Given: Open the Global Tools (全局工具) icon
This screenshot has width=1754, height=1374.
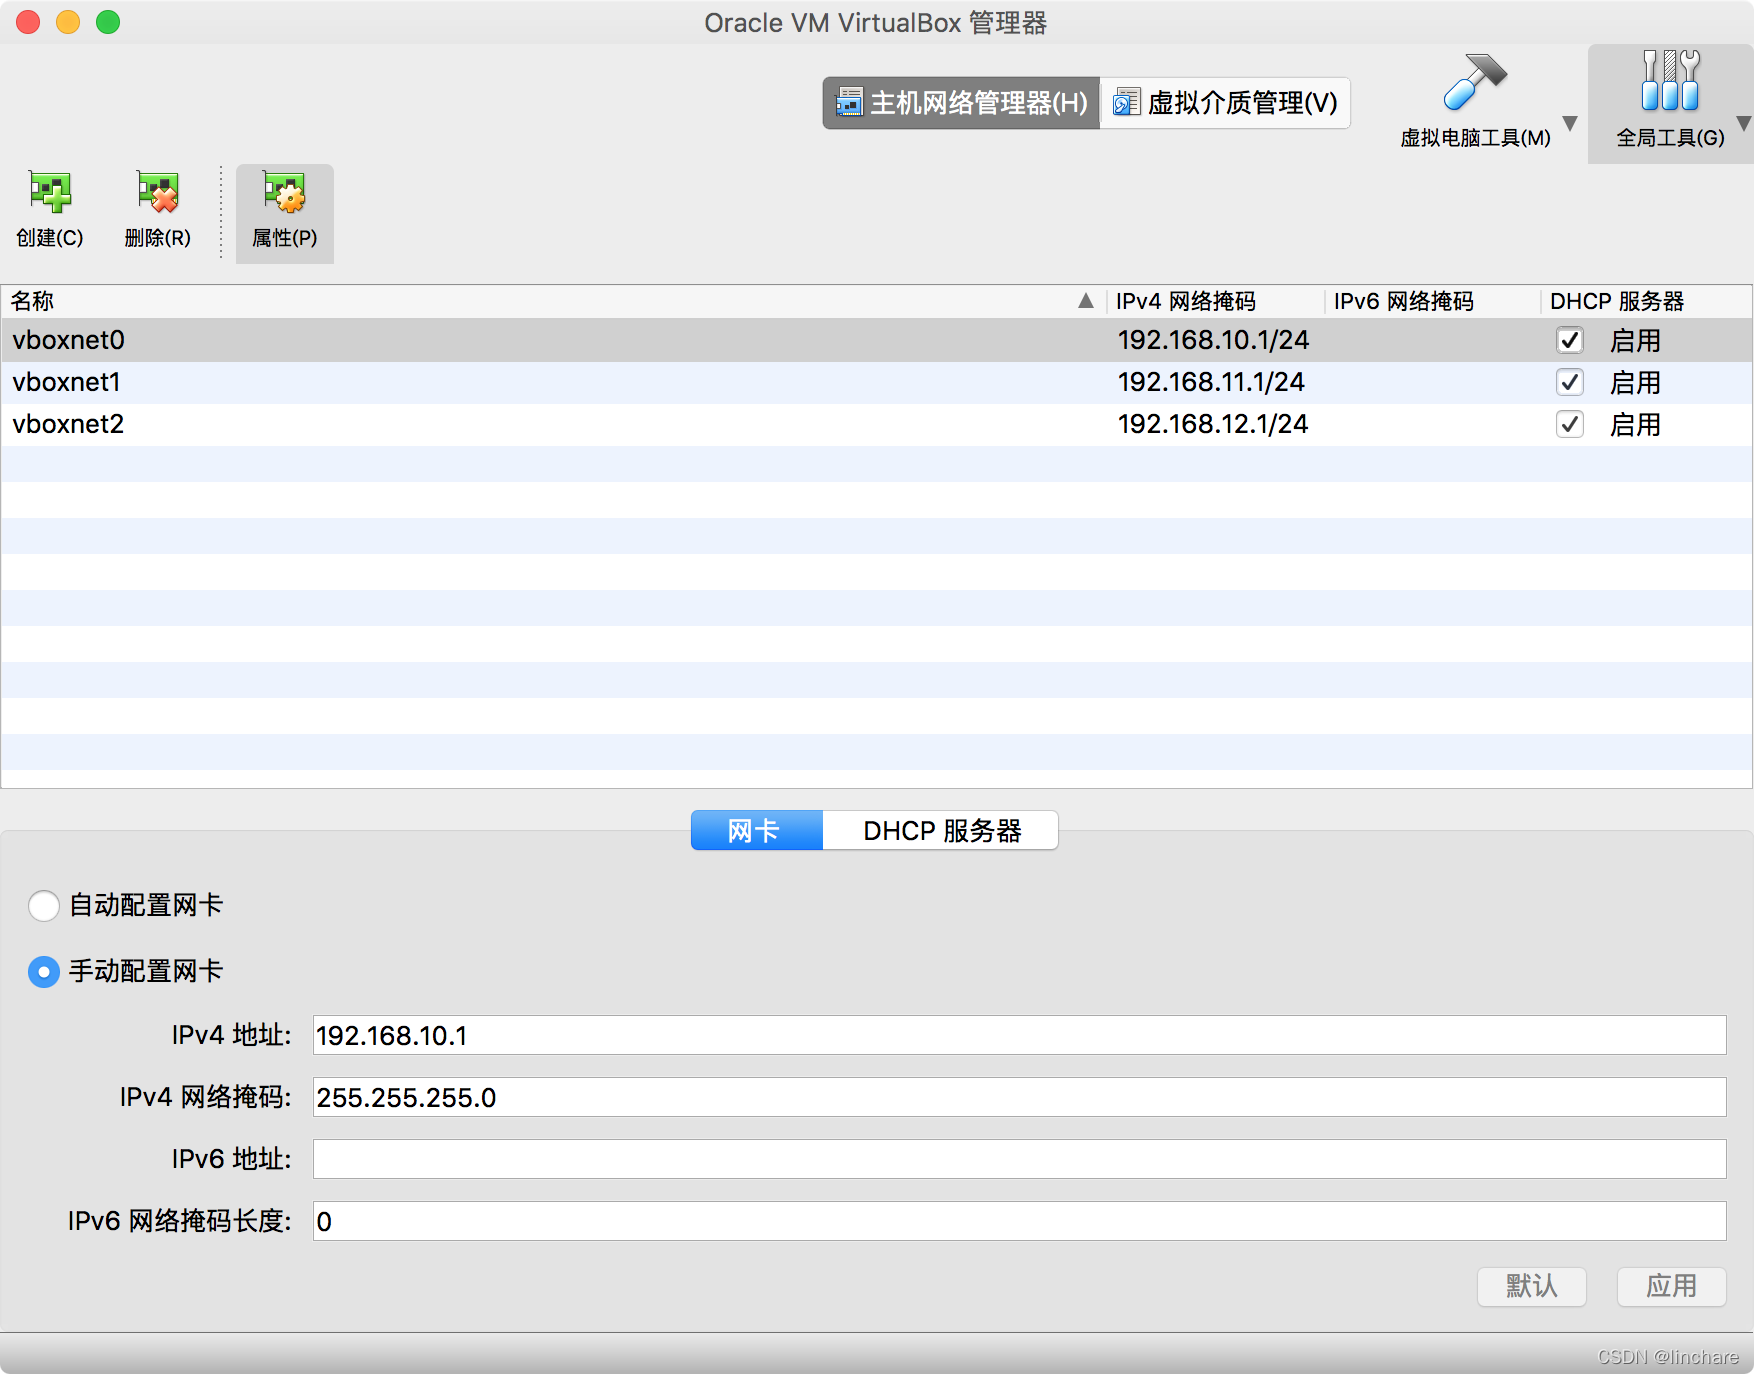Looking at the screenshot, I should (1670, 80).
